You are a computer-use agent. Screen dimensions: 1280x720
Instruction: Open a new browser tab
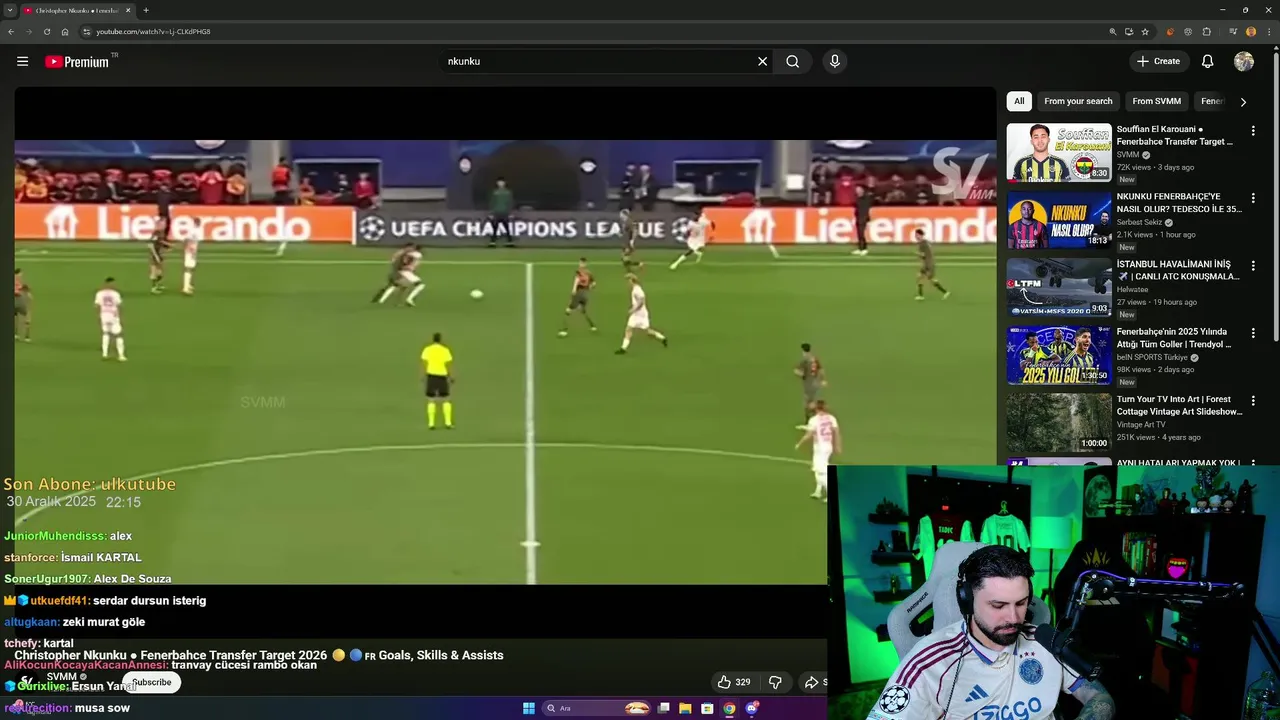146,10
